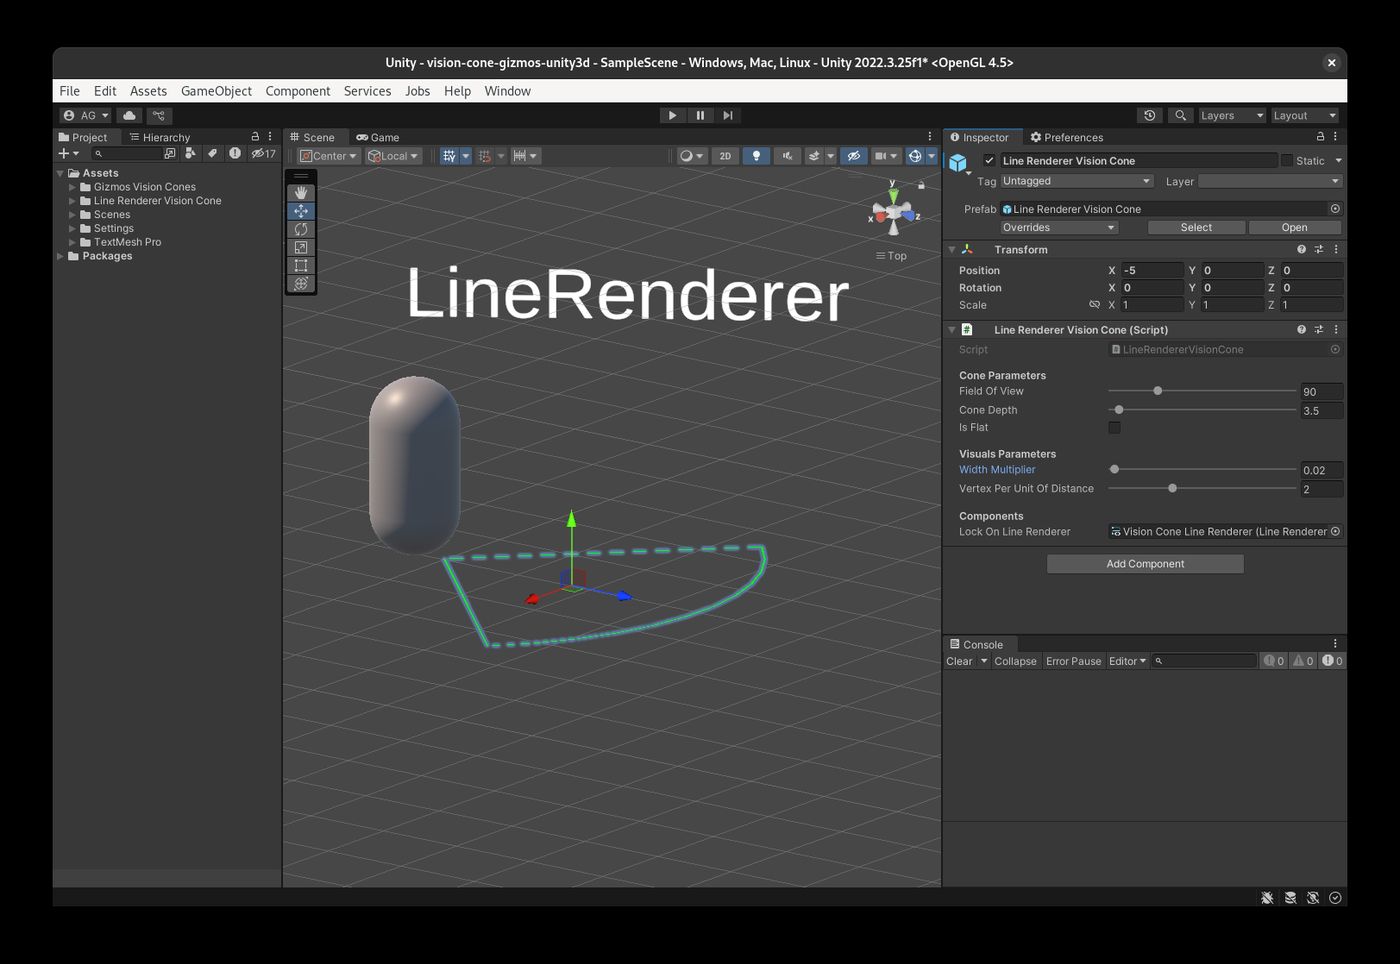Open the version control icon
Screen dimensions: 1400x964
(159, 115)
